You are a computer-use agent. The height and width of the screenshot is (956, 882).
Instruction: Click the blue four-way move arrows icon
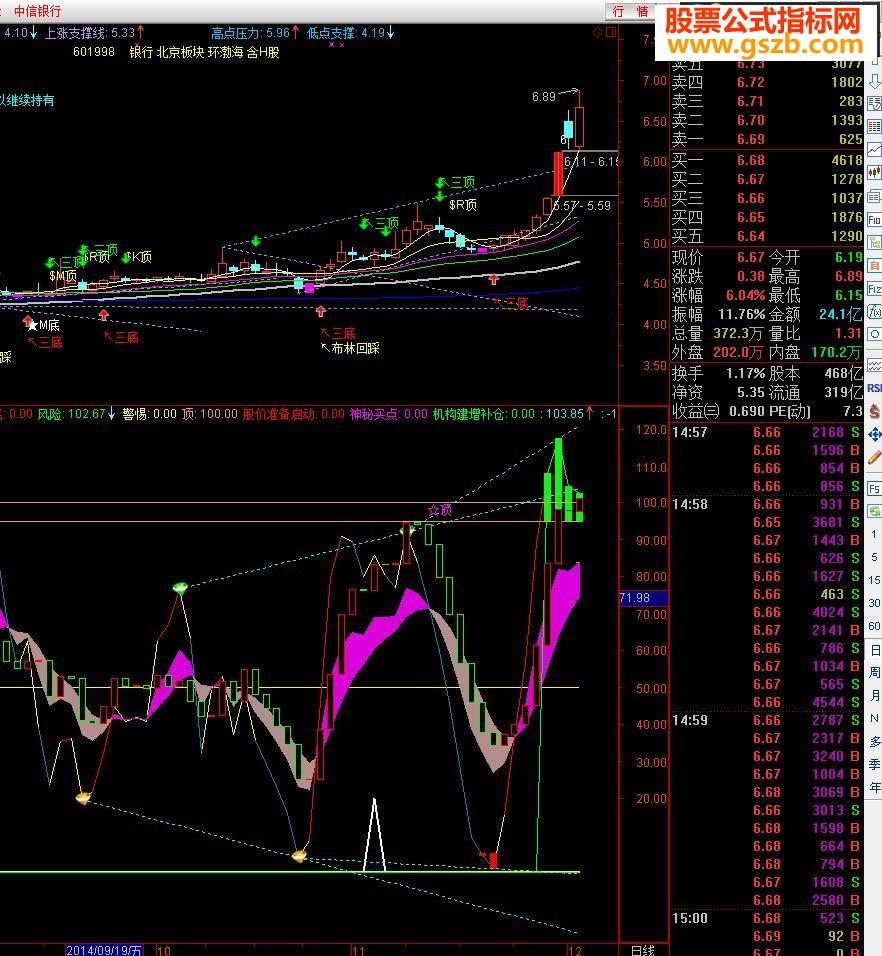tap(875, 434)
